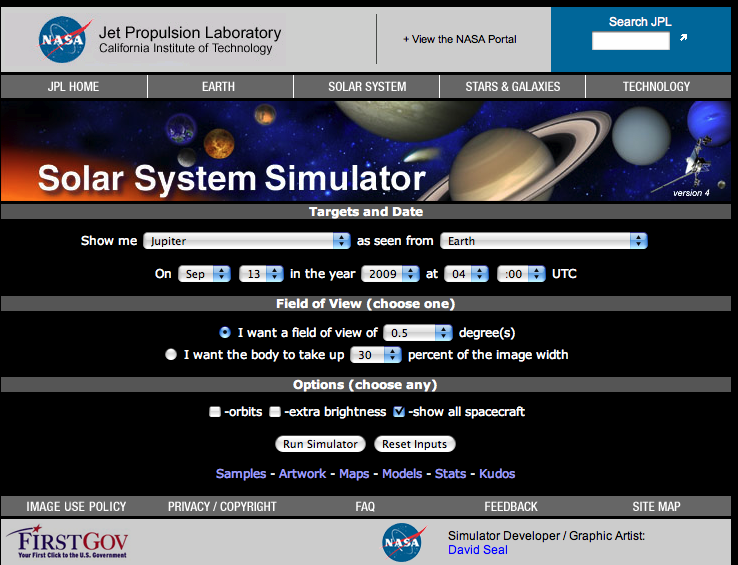738x565 pixels.
Task: Select the field of view radio button
Action: [x=225, y=332]
